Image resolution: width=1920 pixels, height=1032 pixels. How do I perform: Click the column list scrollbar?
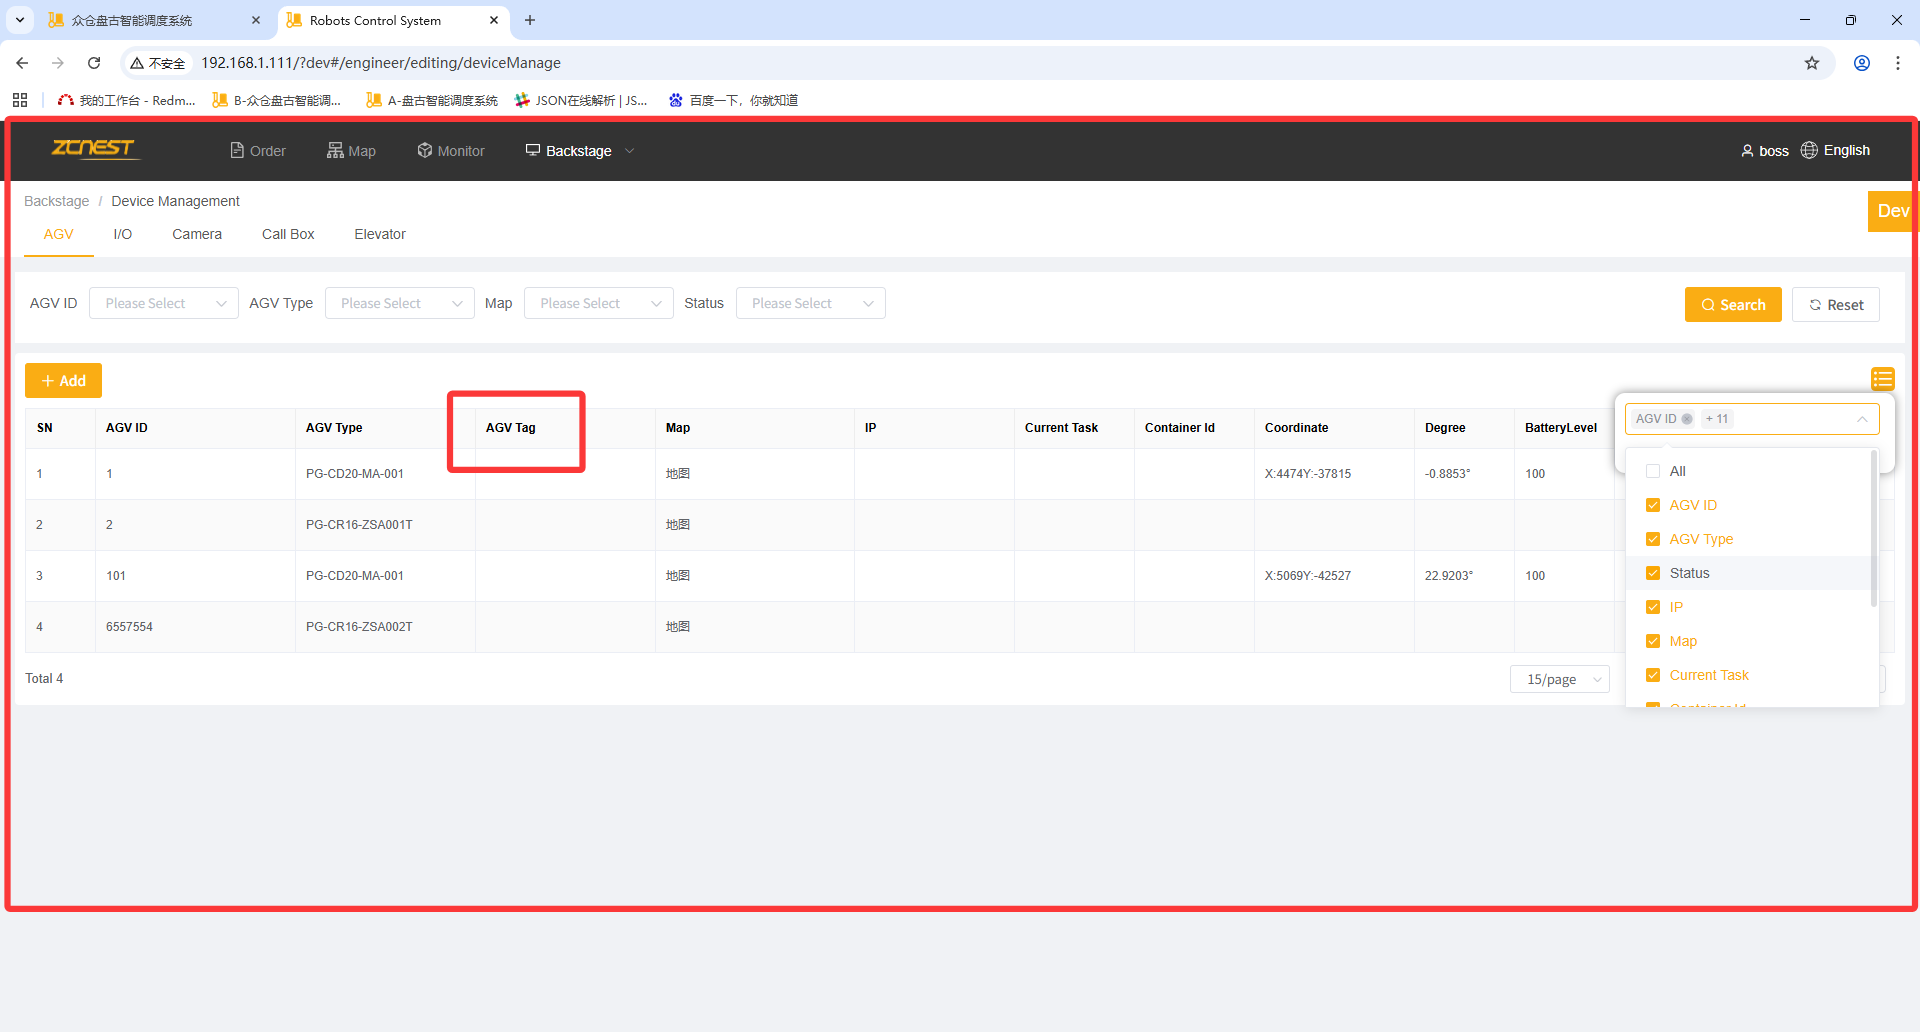[1873, 530]
